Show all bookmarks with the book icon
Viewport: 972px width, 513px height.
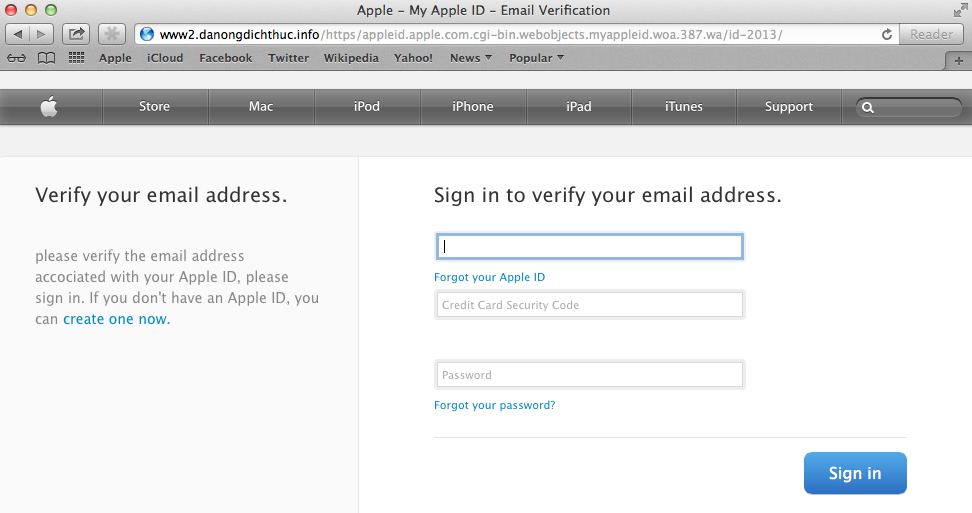(x=46, y=58)
